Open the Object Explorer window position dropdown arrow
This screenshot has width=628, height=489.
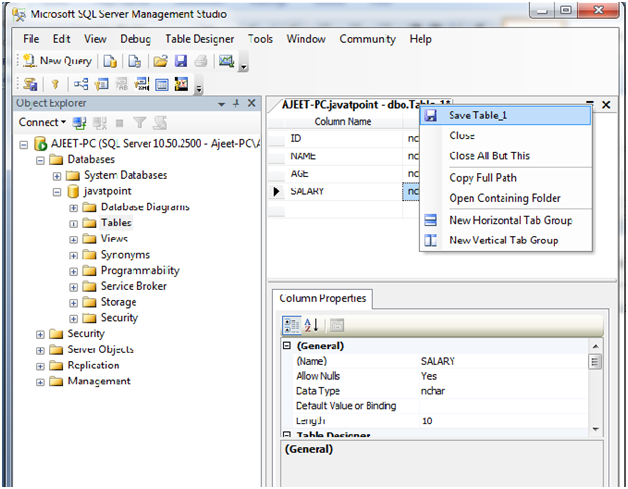pyautogui.click(x=221, y=104)
